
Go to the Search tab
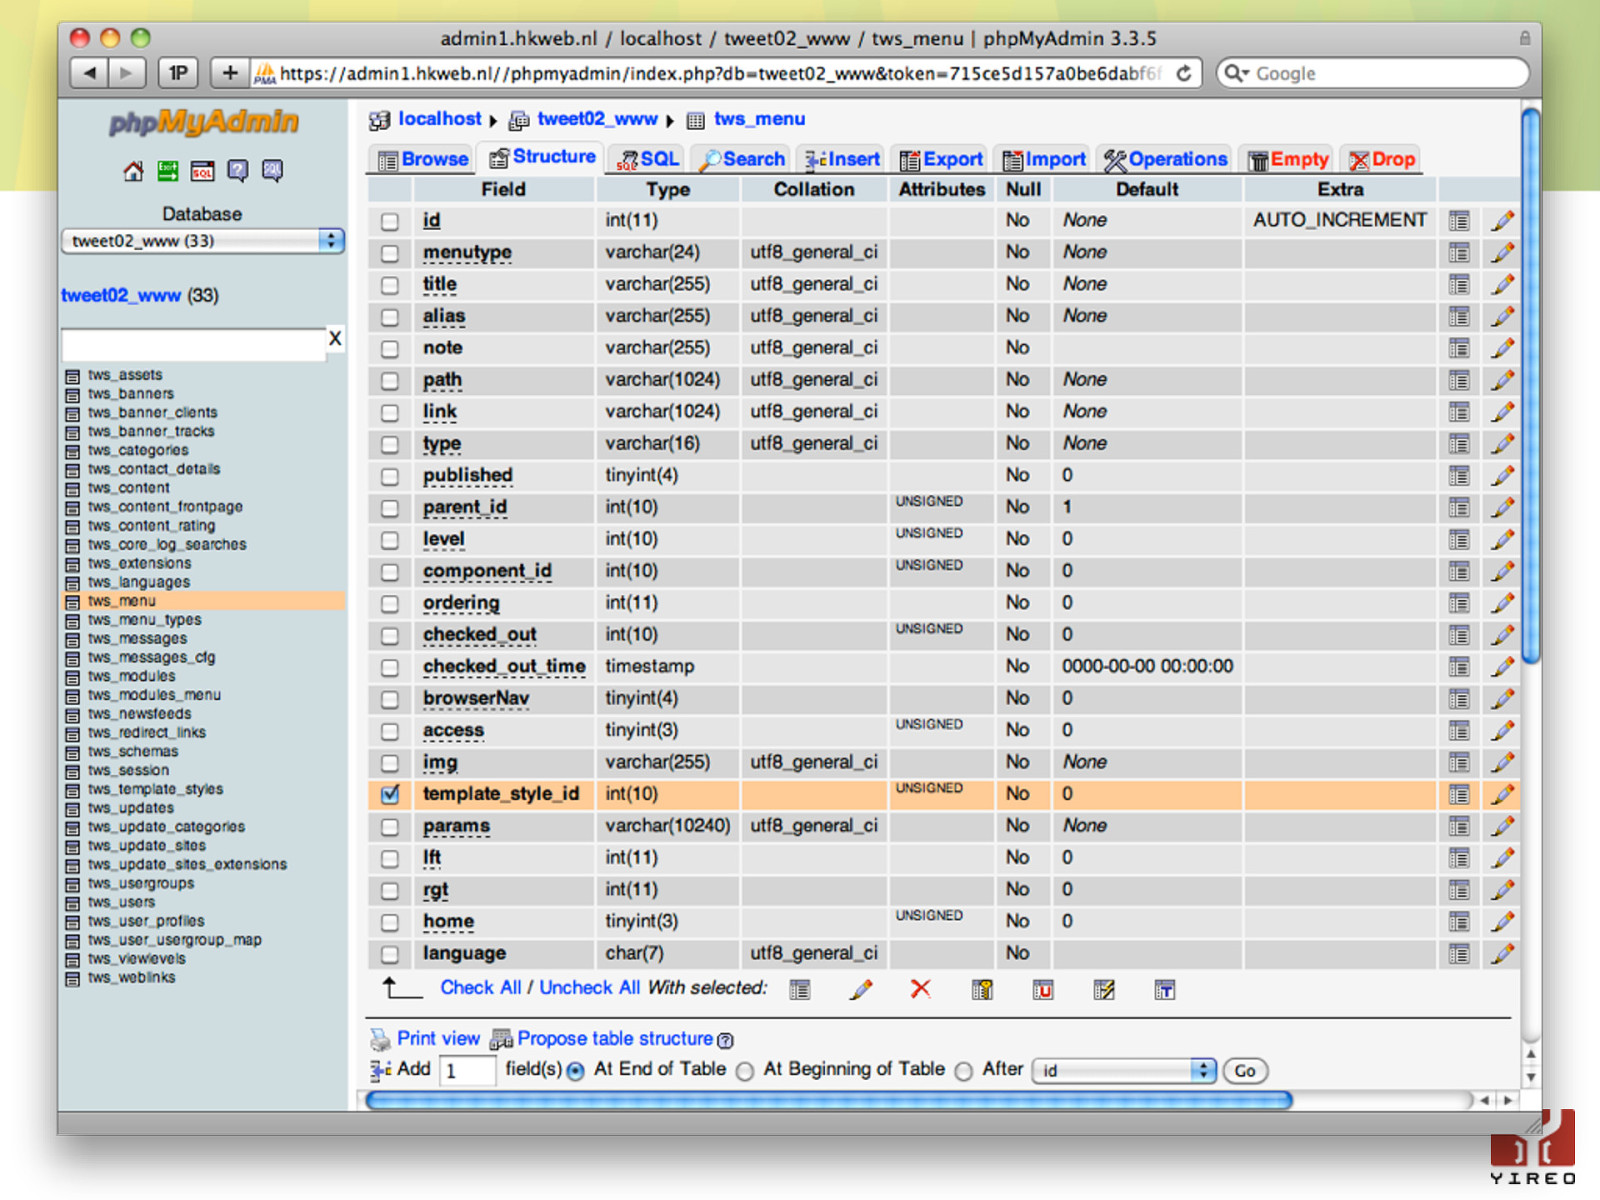(743, 159)
